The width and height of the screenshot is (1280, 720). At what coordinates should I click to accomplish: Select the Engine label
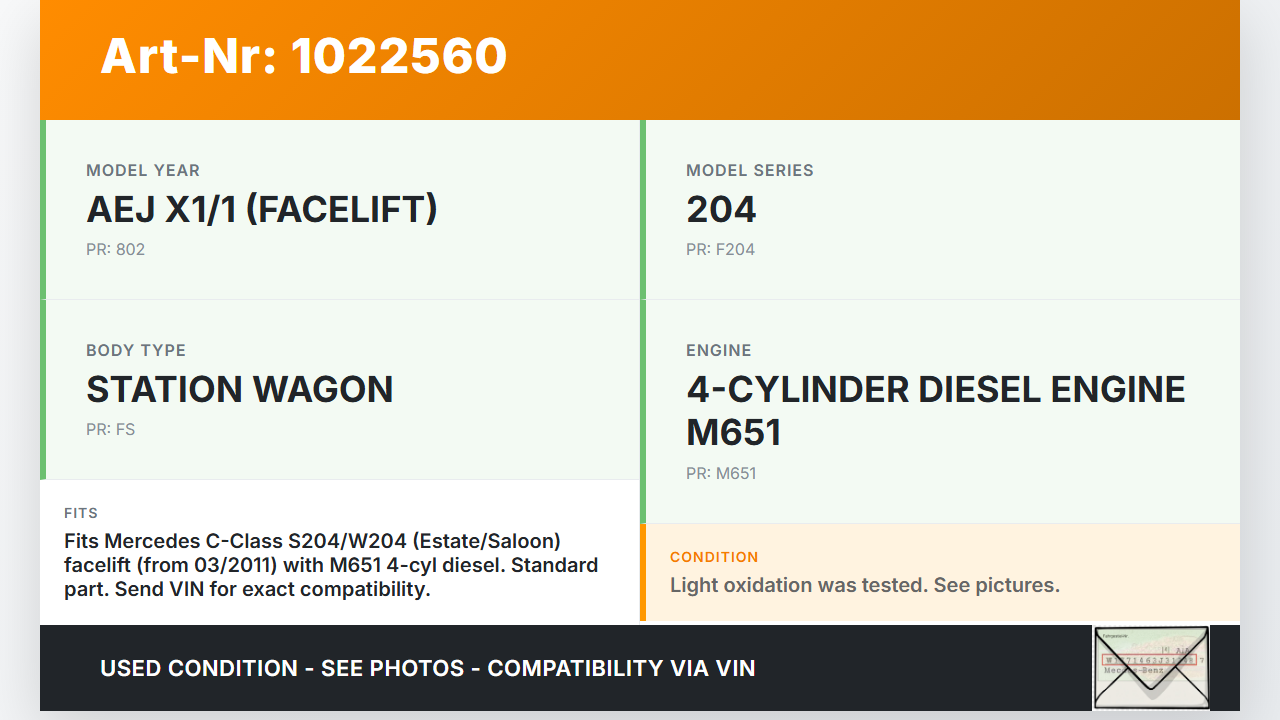point(718,350)
